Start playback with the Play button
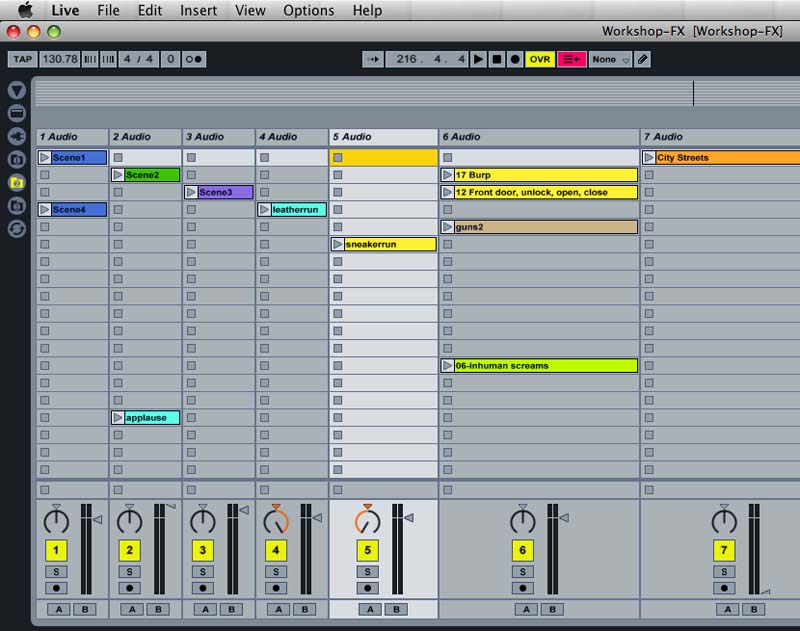The width and height of the screenshot is (800, 631). [x=478, y=59]
